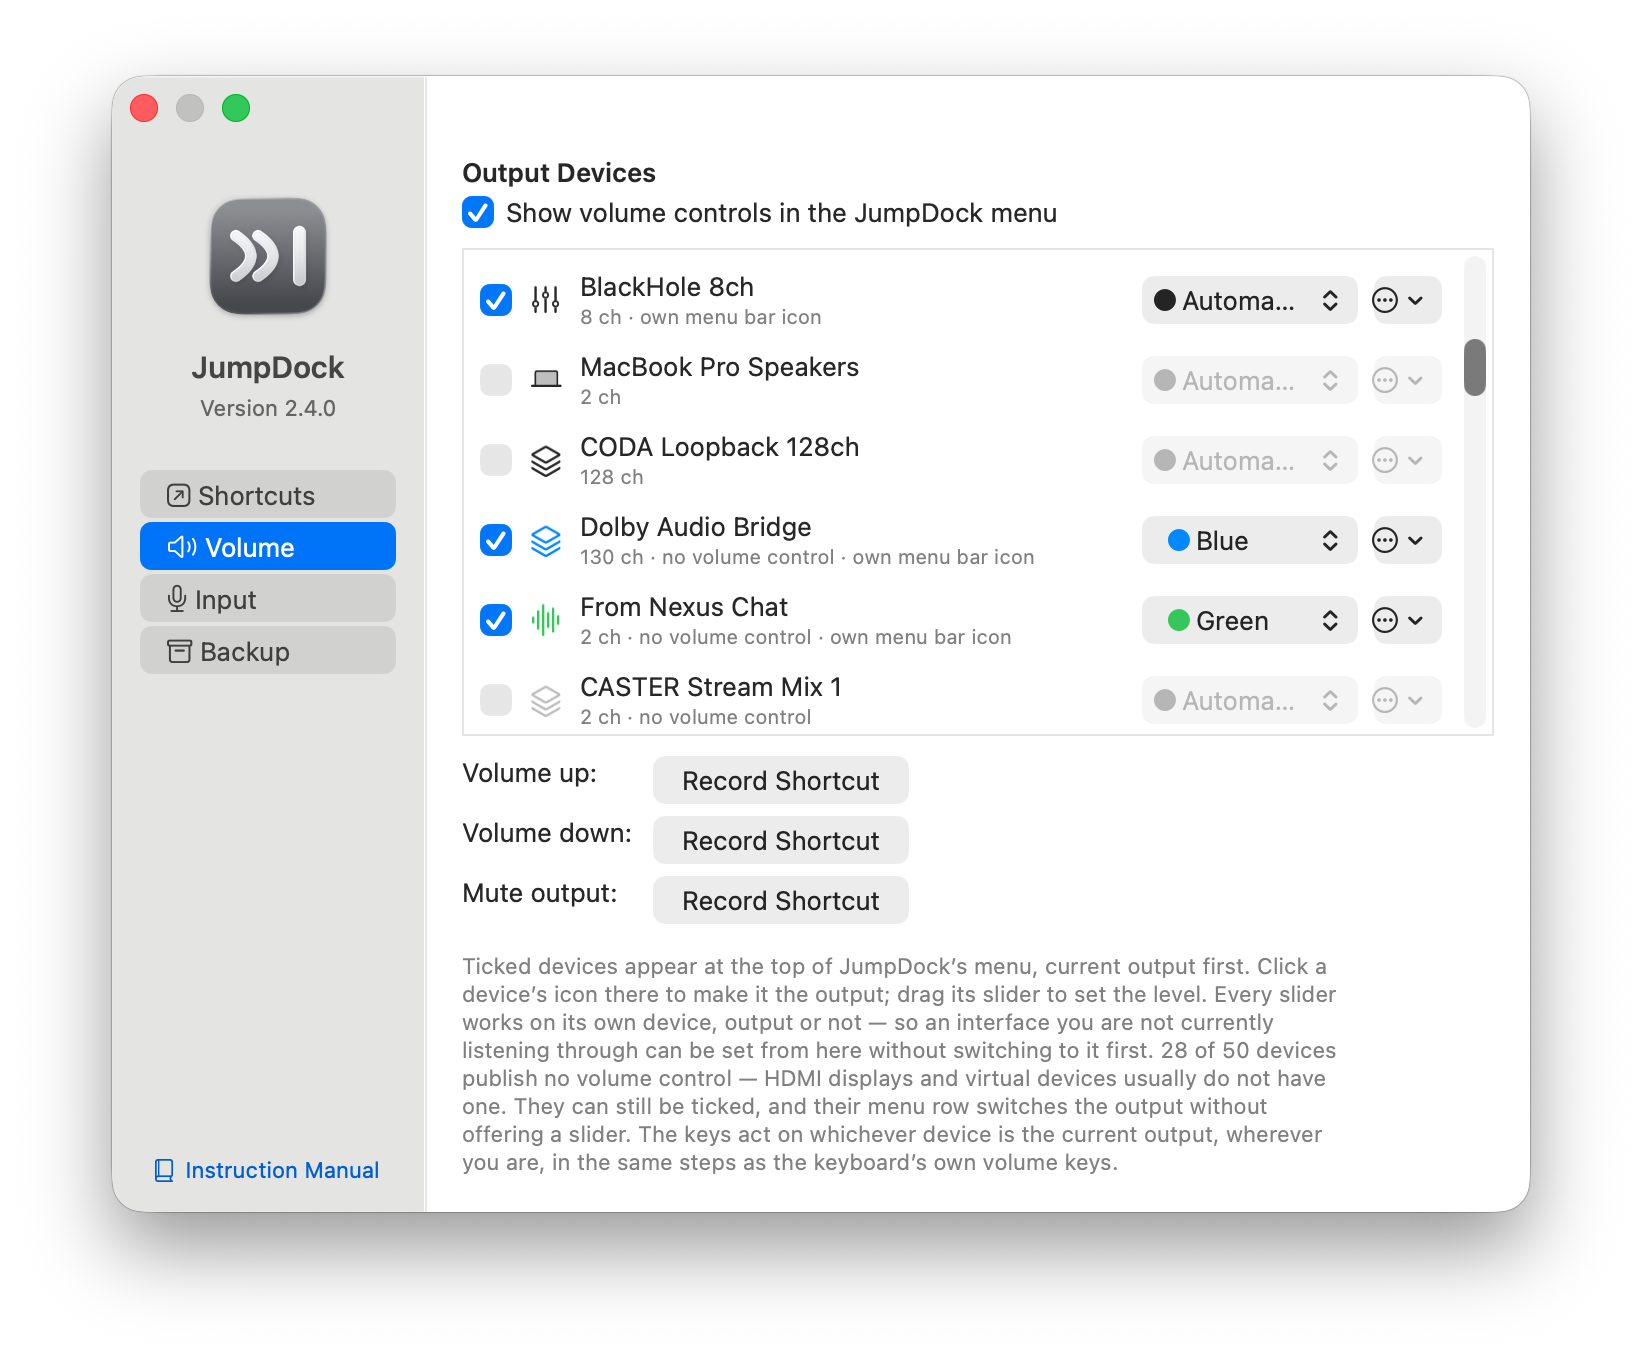Screen dimensions: 1642x1360
Task: Open the Instruction Manual link
Action: point(267,1170)
